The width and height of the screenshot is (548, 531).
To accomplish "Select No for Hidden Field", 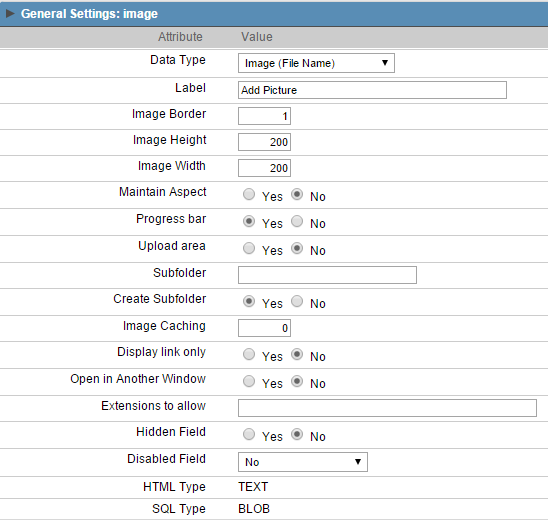I will tap(297, 435).
